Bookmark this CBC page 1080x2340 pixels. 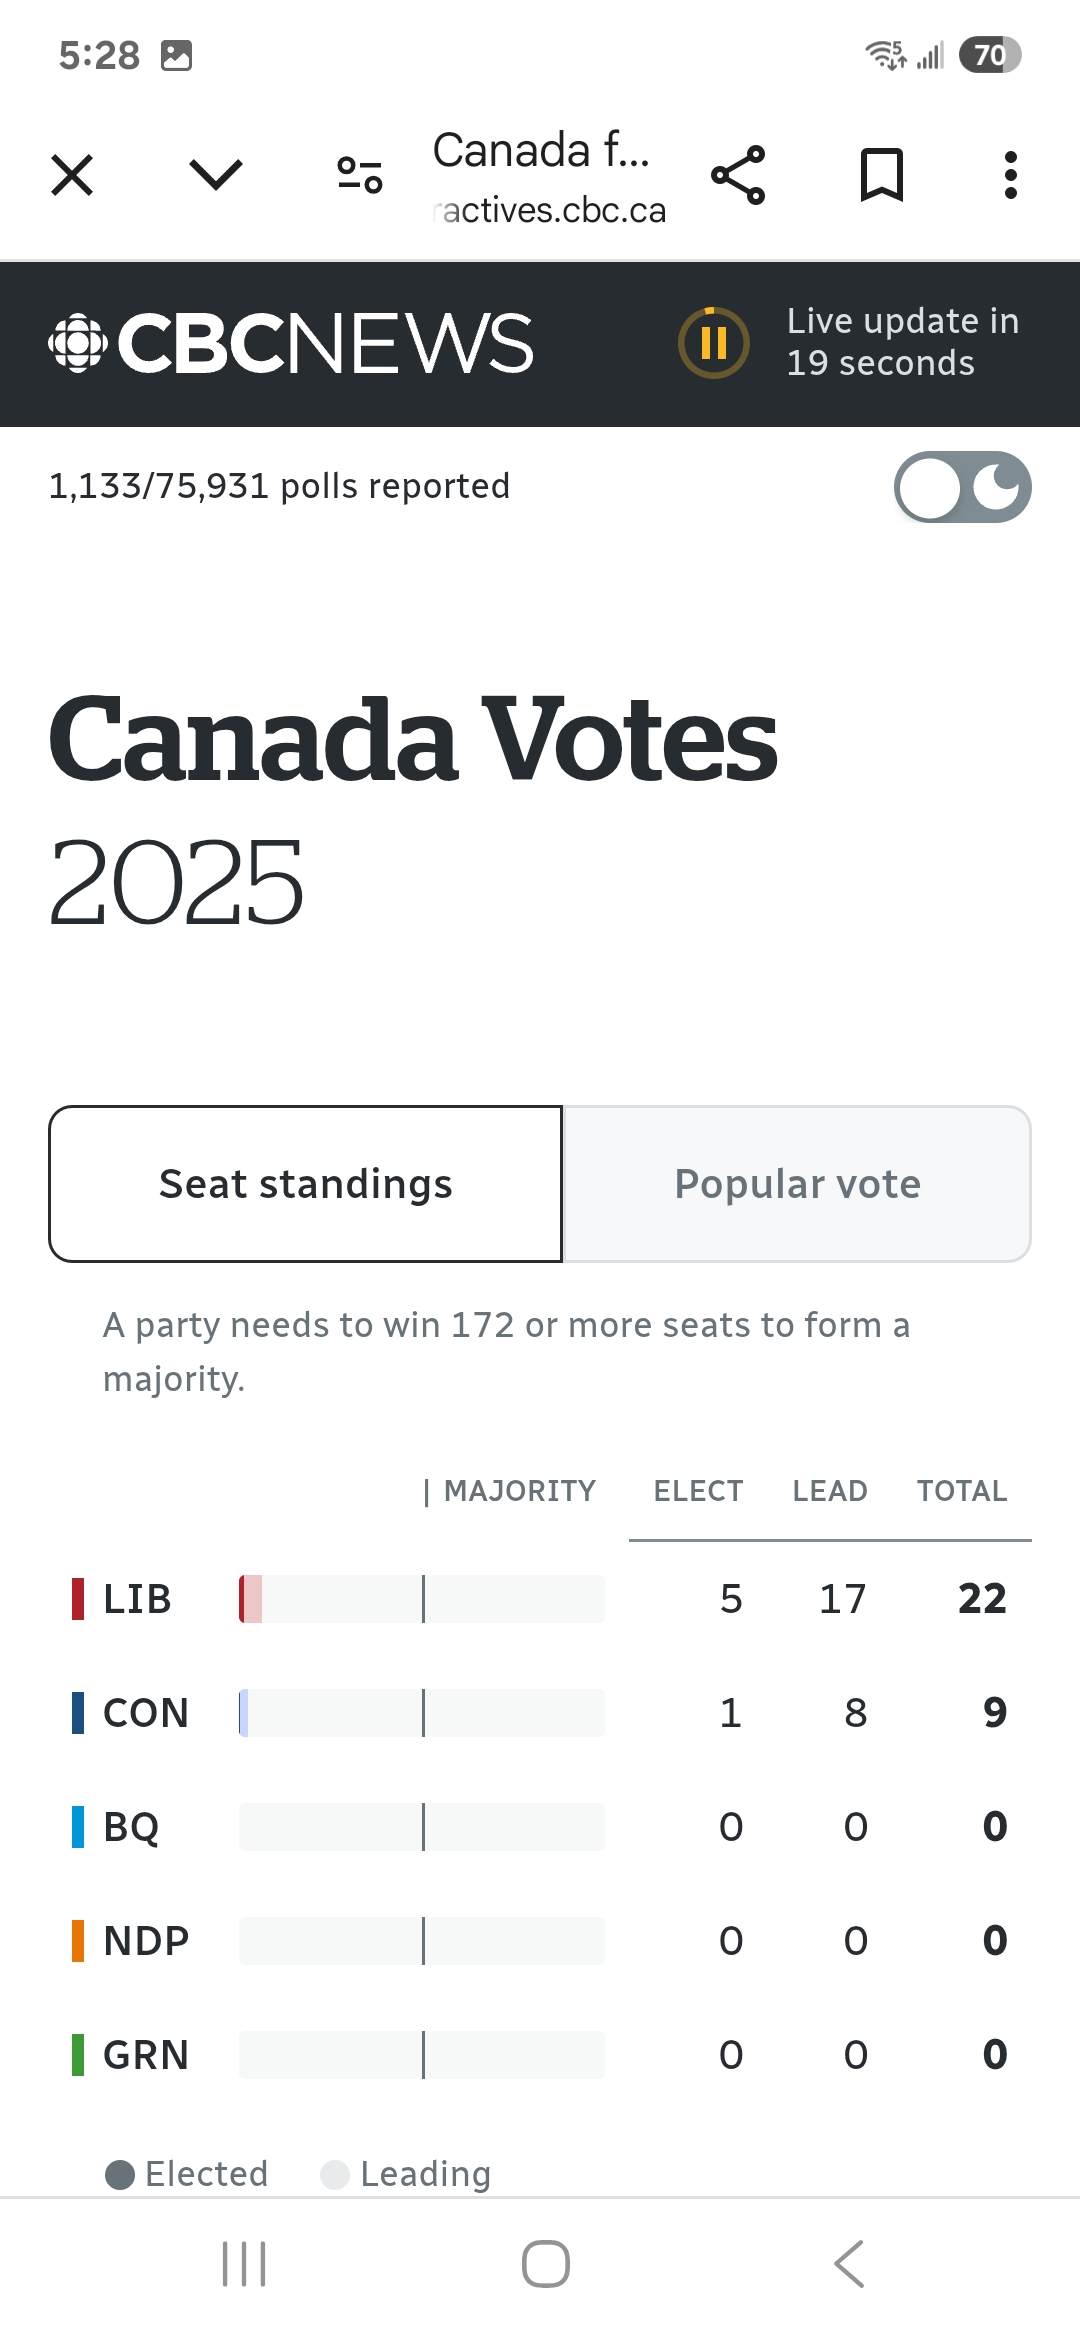coord(882,176)
